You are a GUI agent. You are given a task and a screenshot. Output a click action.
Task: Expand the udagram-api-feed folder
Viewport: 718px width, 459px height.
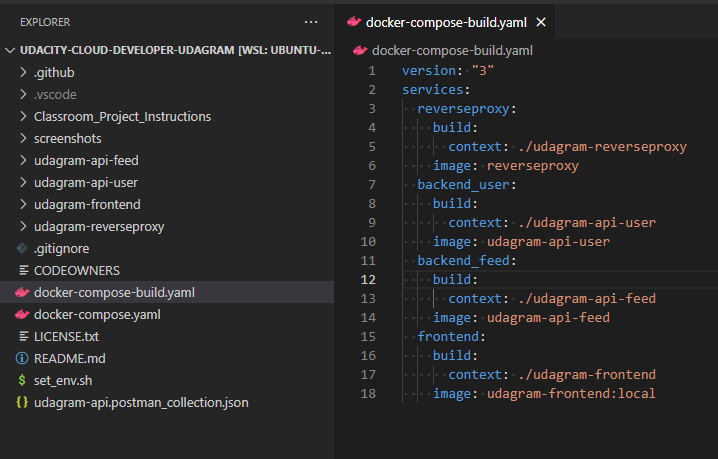coord(23,160)
